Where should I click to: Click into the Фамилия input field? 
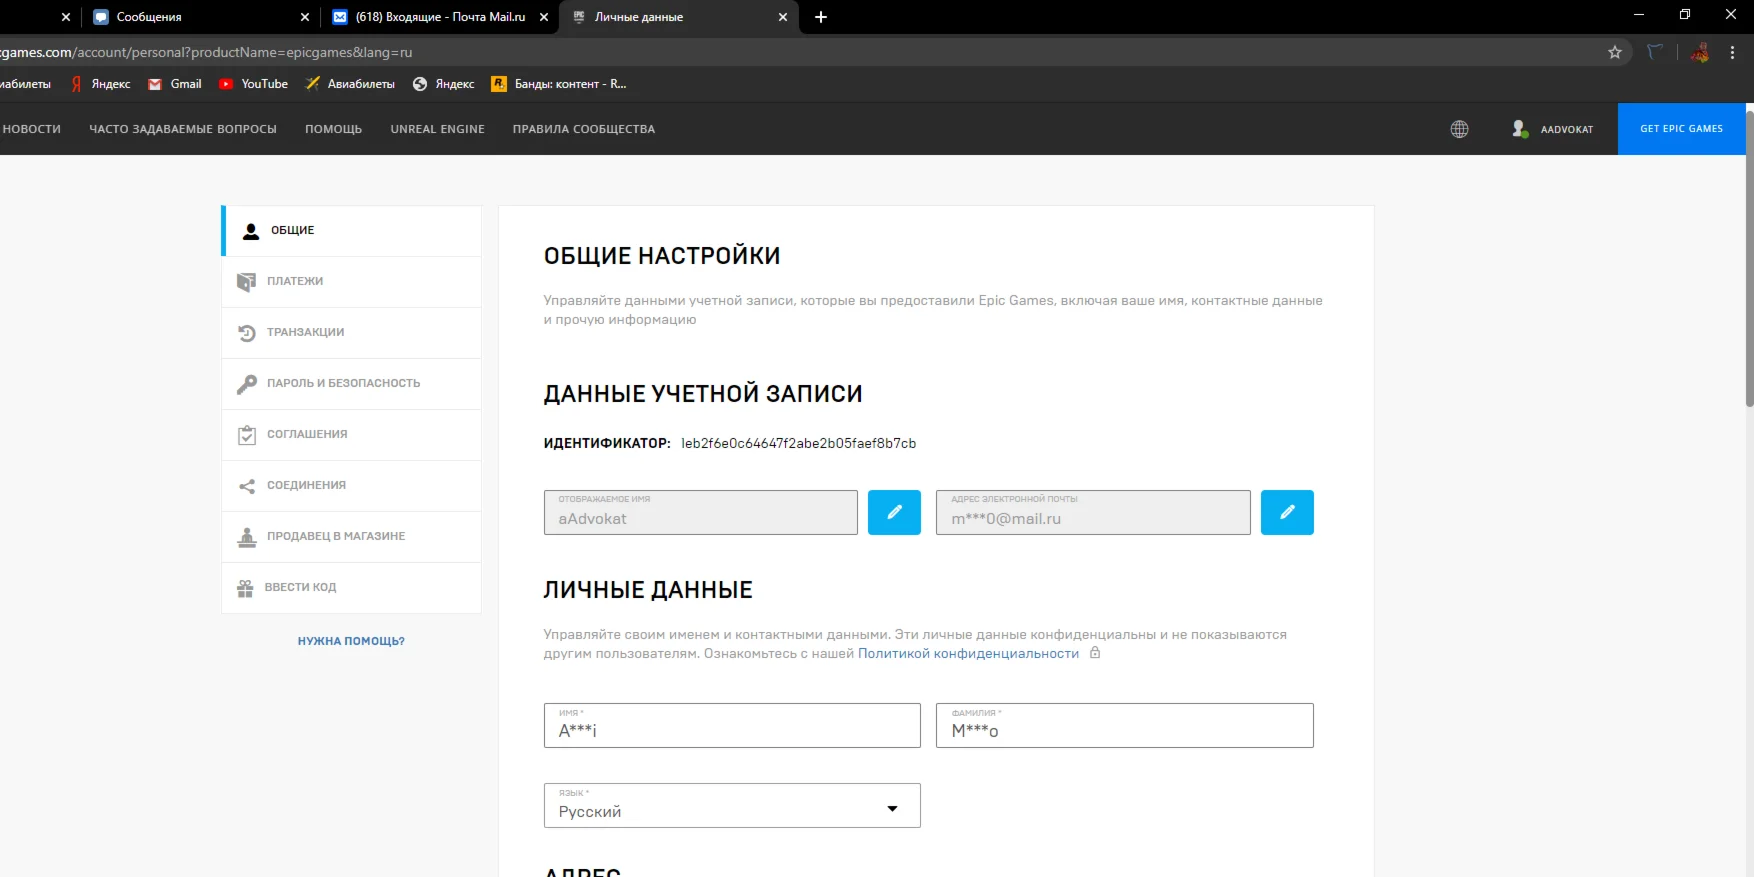[1124, 730]
